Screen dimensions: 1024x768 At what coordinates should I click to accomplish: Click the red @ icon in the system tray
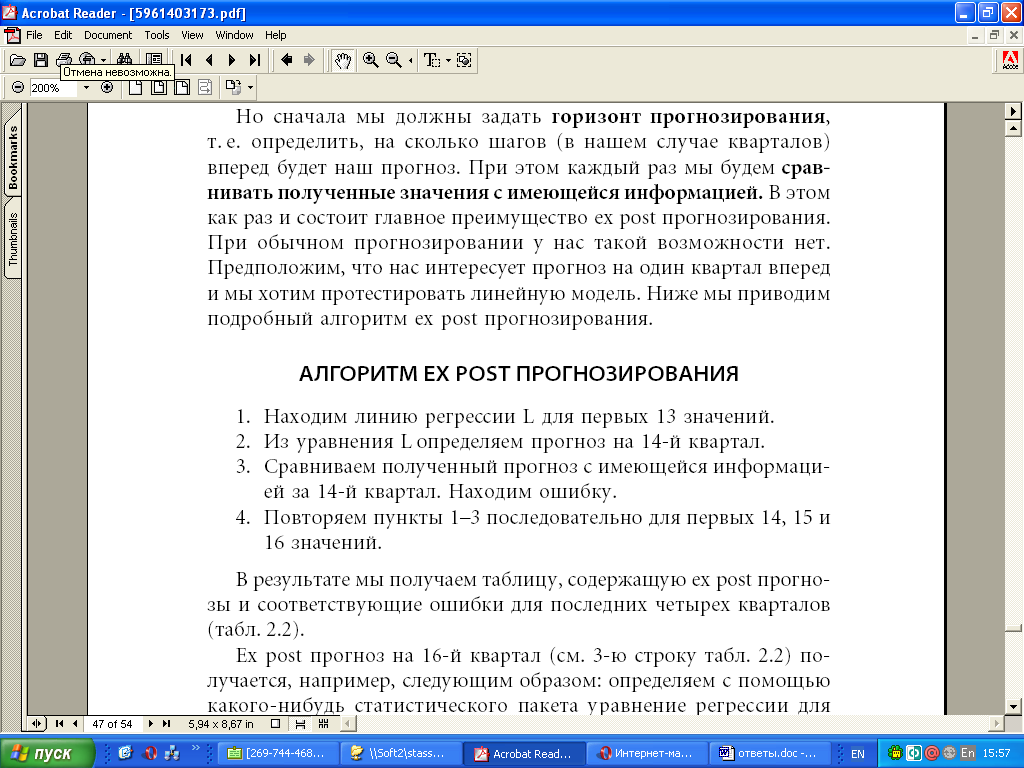pyautogui.click(x=931, y=753)
